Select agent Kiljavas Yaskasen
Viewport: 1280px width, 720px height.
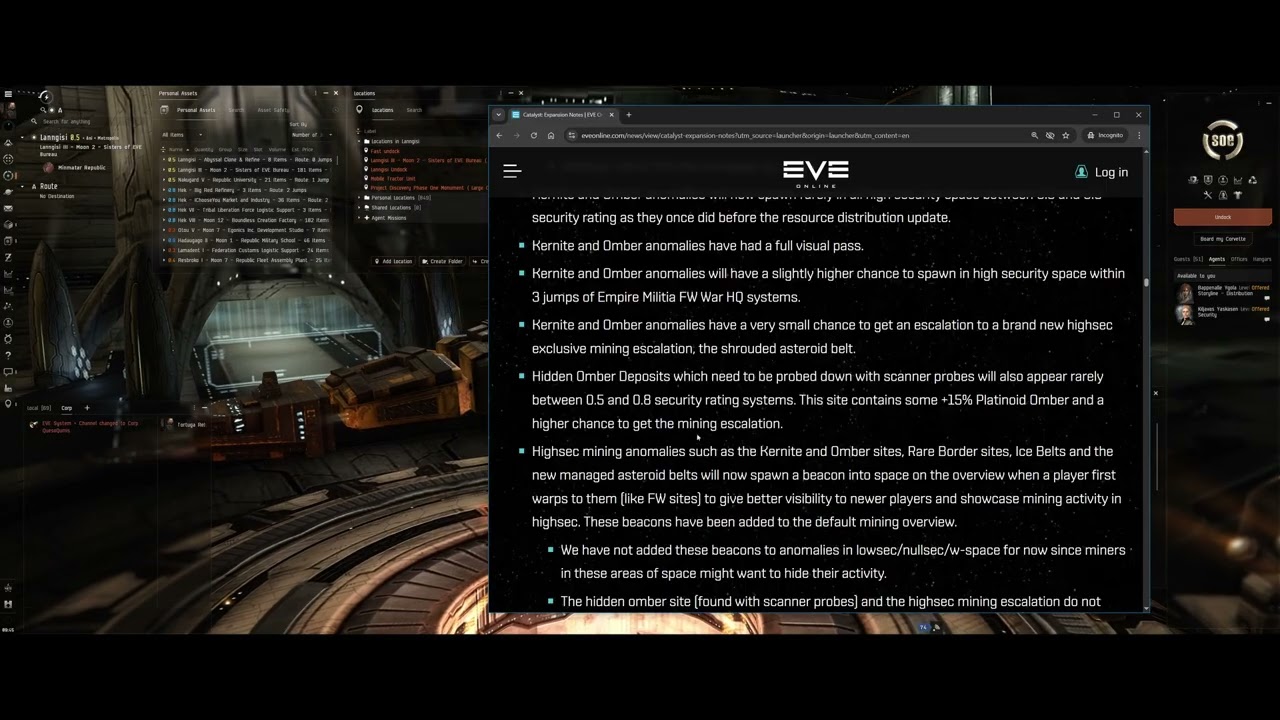1223,314
